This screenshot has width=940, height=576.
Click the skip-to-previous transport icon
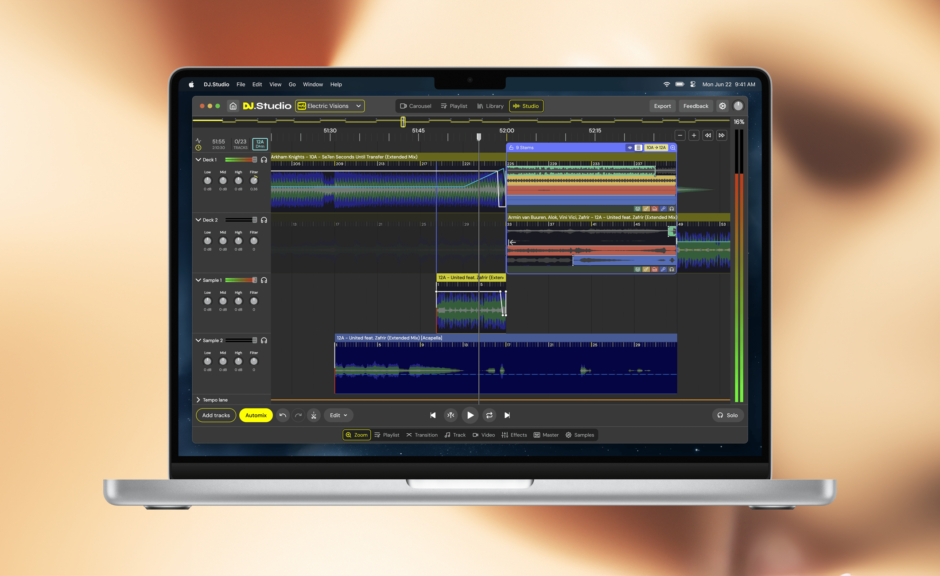click(x=434, y=415)
